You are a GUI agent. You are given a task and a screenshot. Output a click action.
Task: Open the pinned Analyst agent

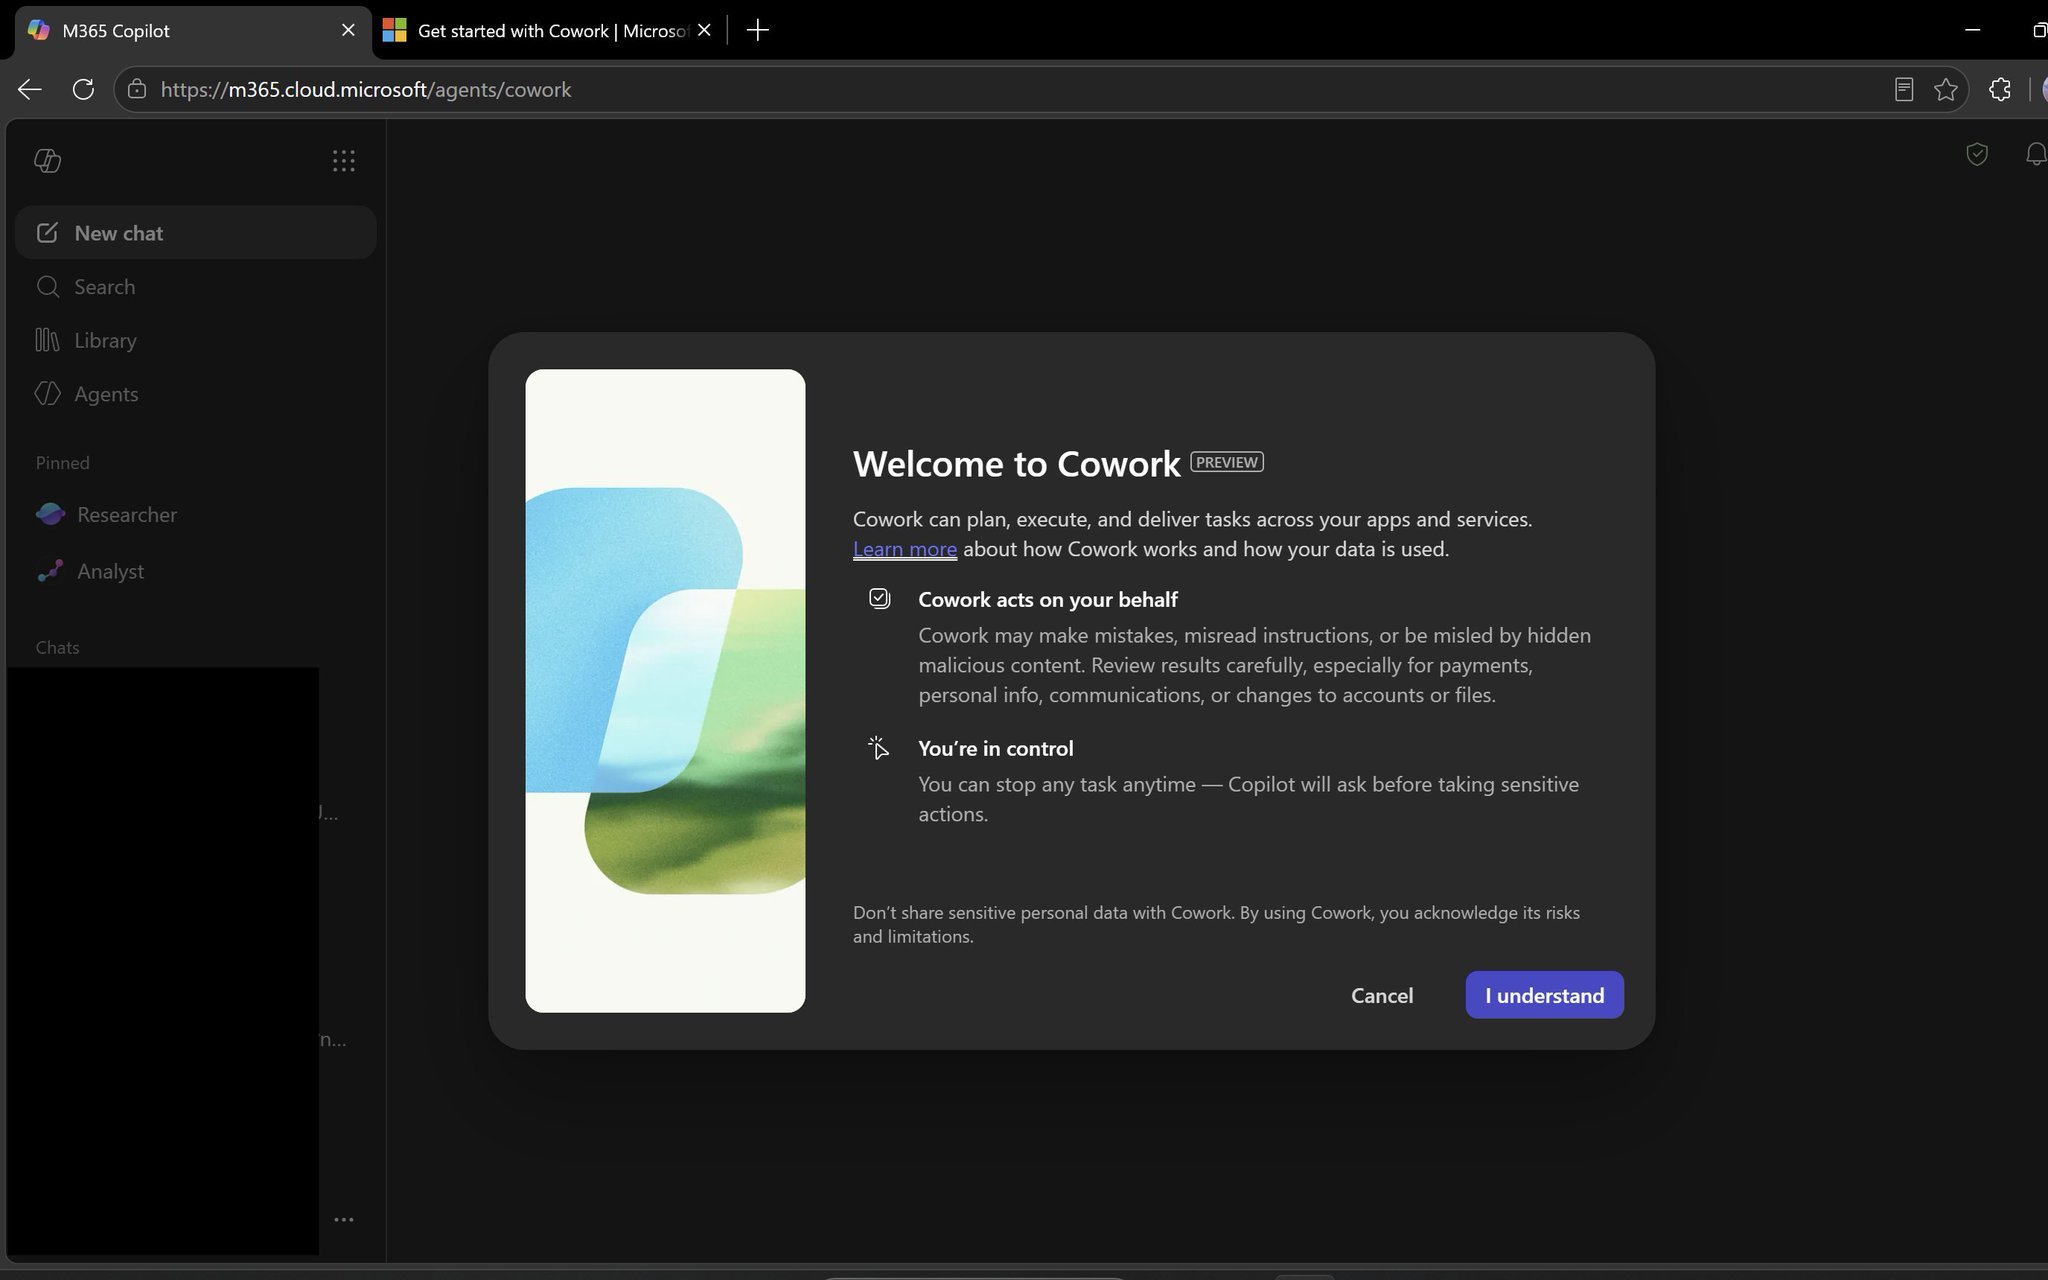tap(196, 571)
